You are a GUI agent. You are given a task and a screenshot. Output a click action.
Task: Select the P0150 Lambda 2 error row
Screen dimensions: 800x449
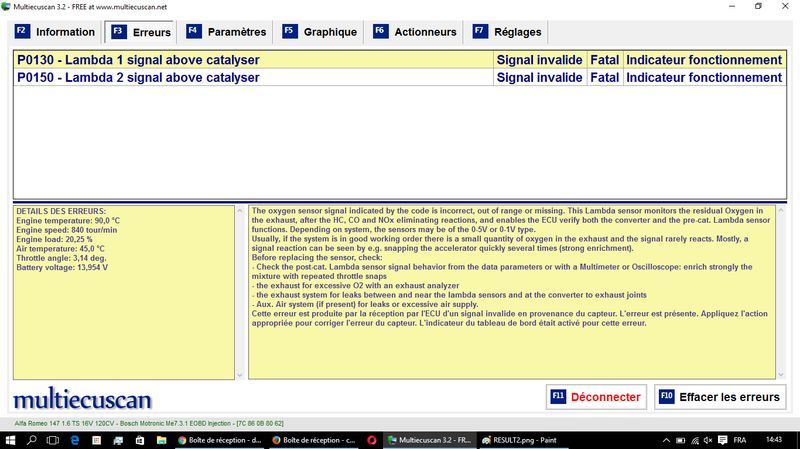[x=399, y=78]
